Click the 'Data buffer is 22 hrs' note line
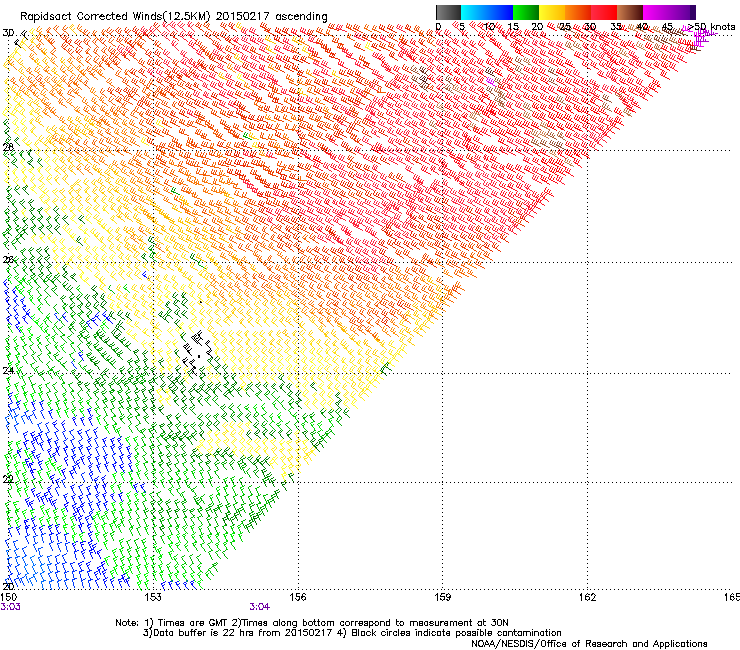The image size is (740, 650). pyautogui.click(x=352, y=633)
